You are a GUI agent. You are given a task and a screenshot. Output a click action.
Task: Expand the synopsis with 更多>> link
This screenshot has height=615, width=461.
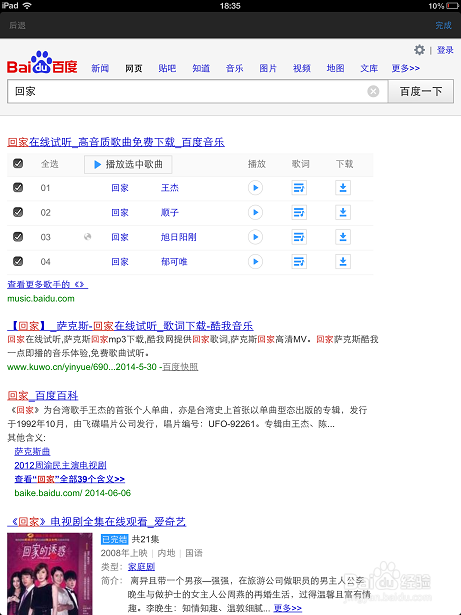(x=288, y=608)
